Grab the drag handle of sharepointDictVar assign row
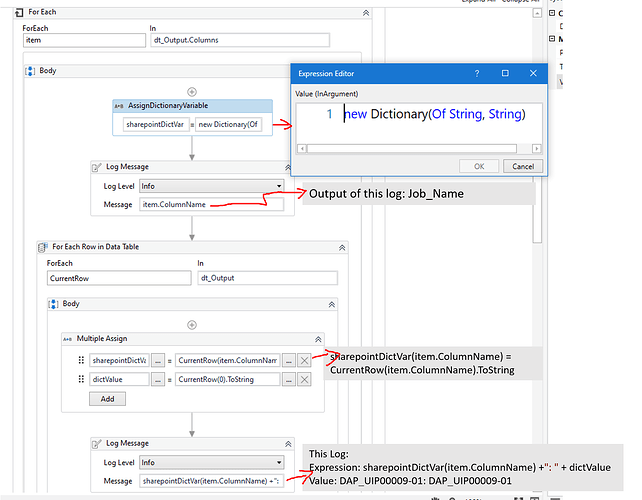 pyautogui.click(x=81, y=360)
